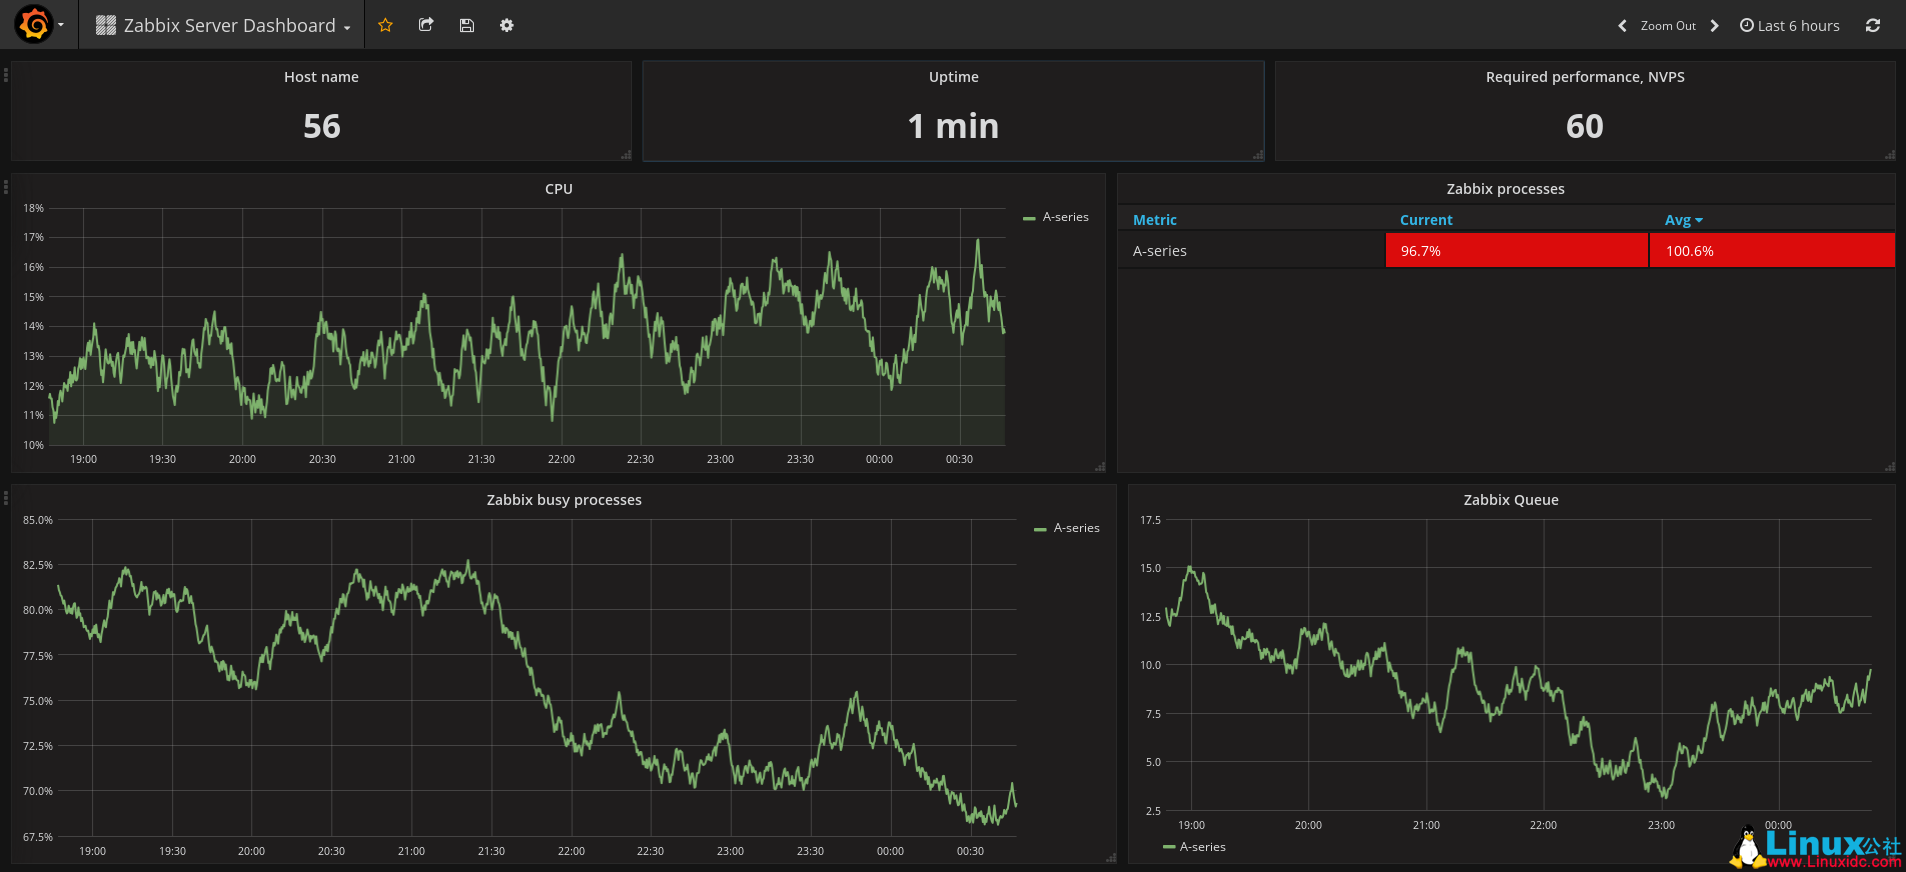Viewport: 1906px width, 872px height.
Task: Open the Uptime panel title menu
Action: (954, 77)
